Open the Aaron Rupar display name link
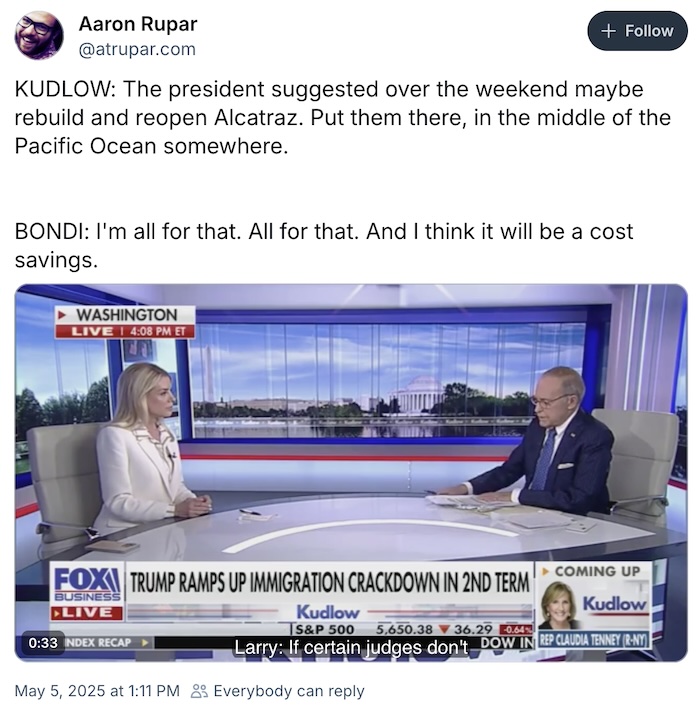700x707 pixels. (138, 24)
